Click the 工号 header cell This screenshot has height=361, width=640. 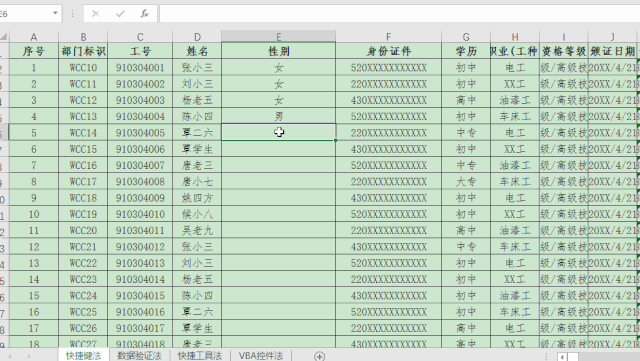point(140,51)
